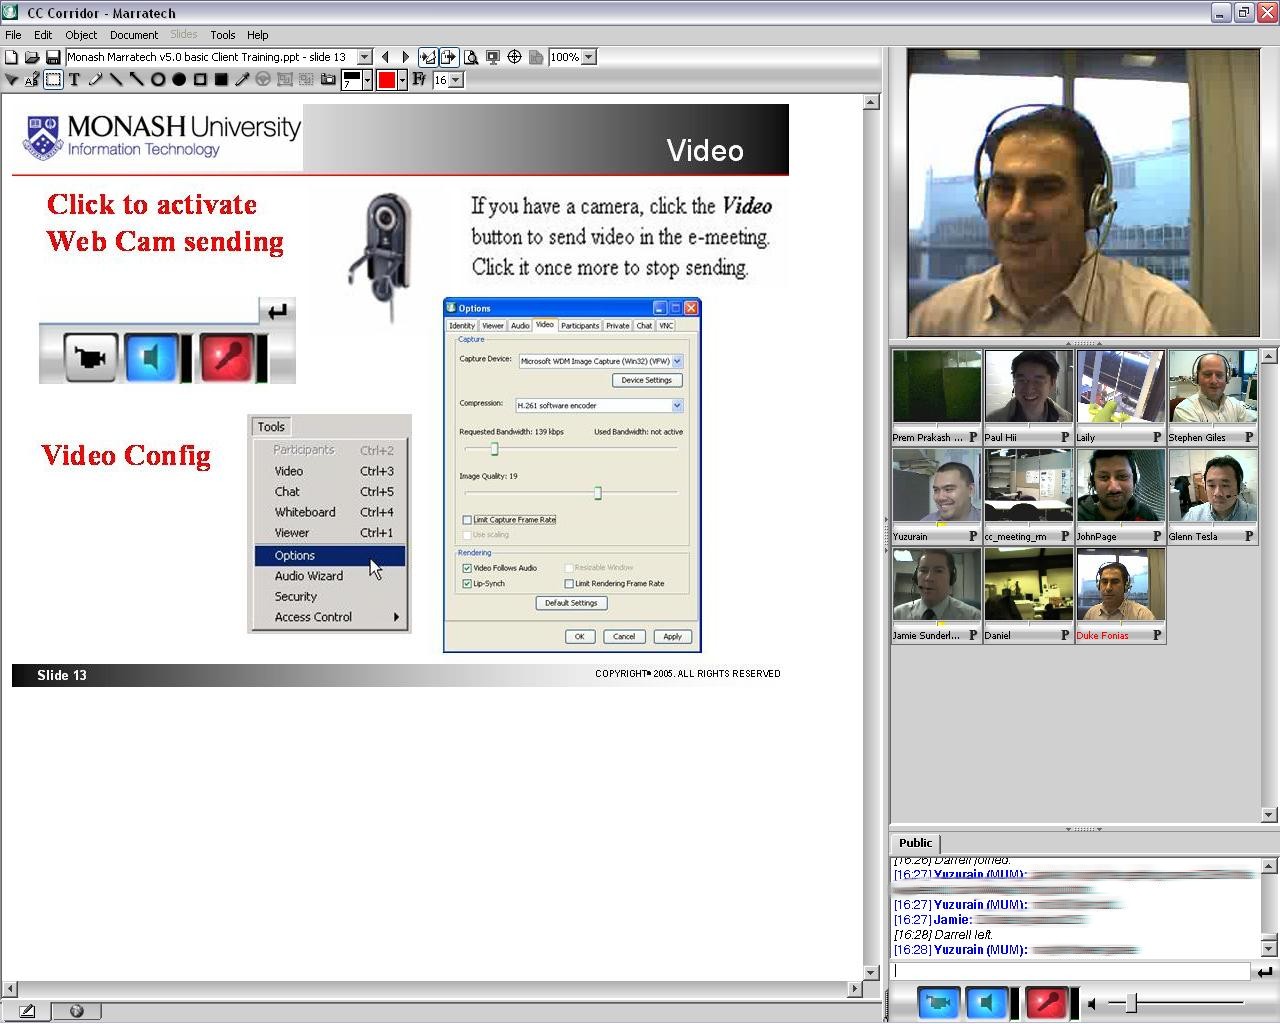Open the Document menu

pos(134,35)
